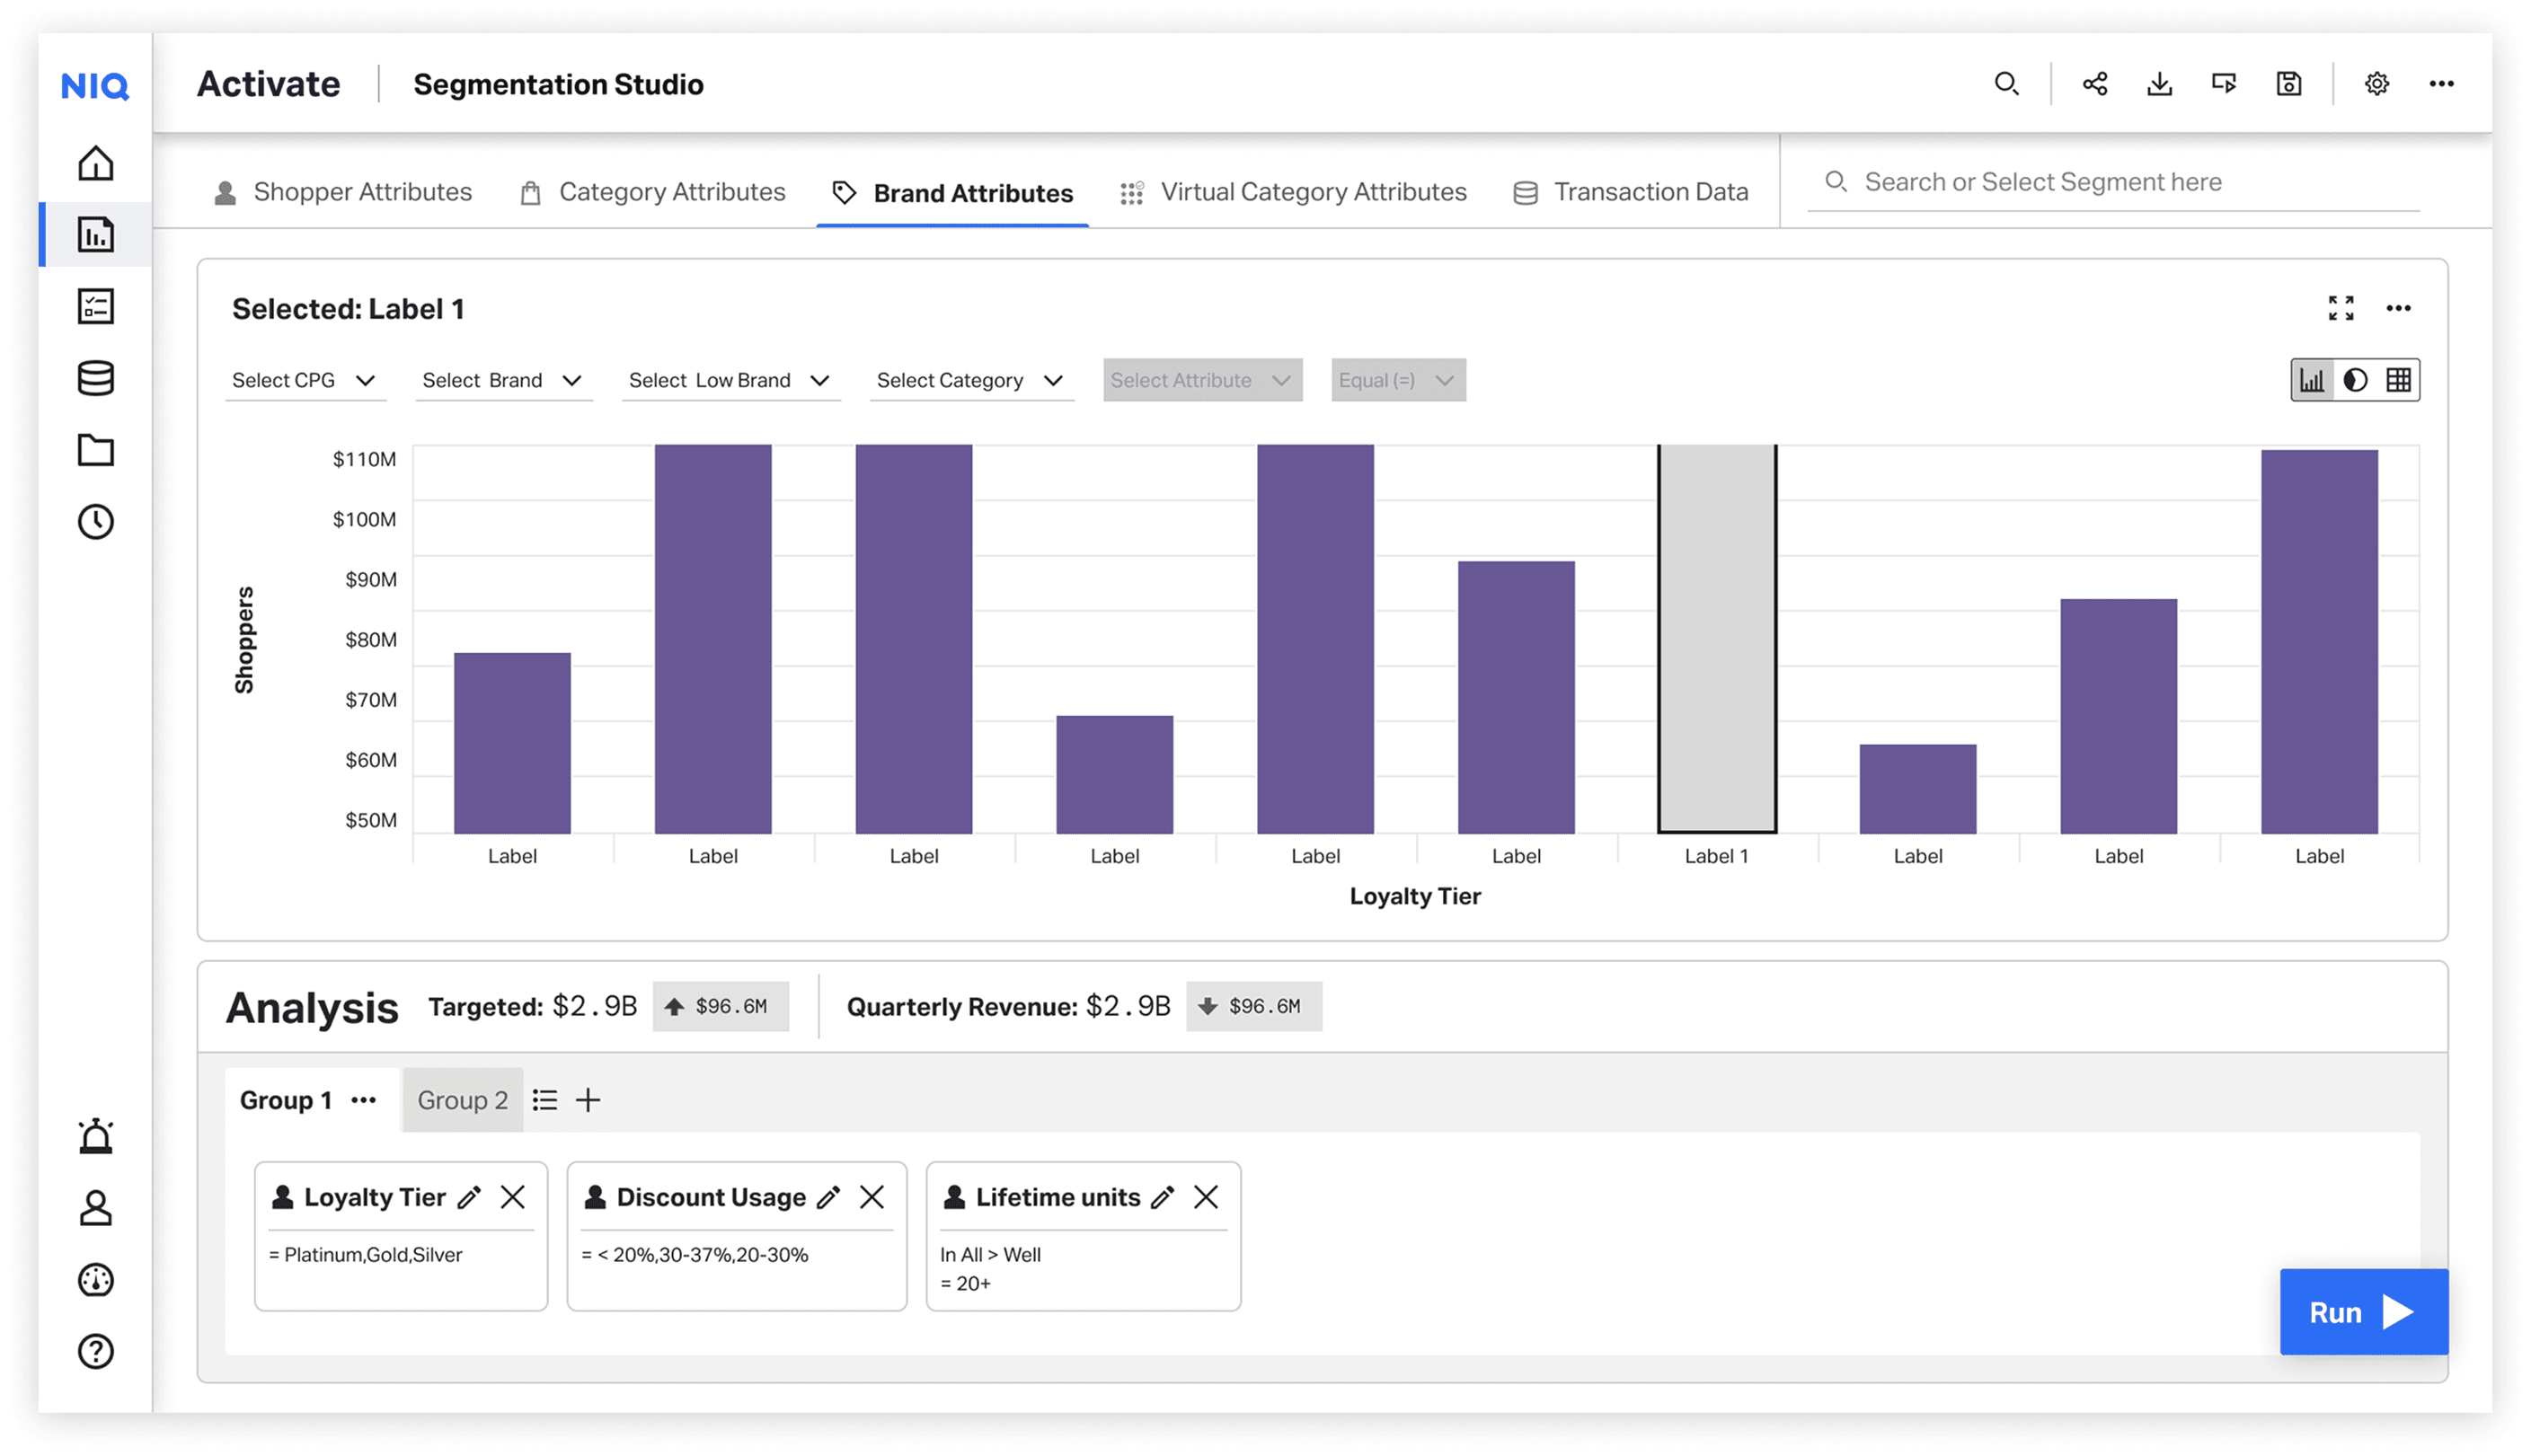
Task: Click the share icon in header
Action: (x=2094, y=84)
